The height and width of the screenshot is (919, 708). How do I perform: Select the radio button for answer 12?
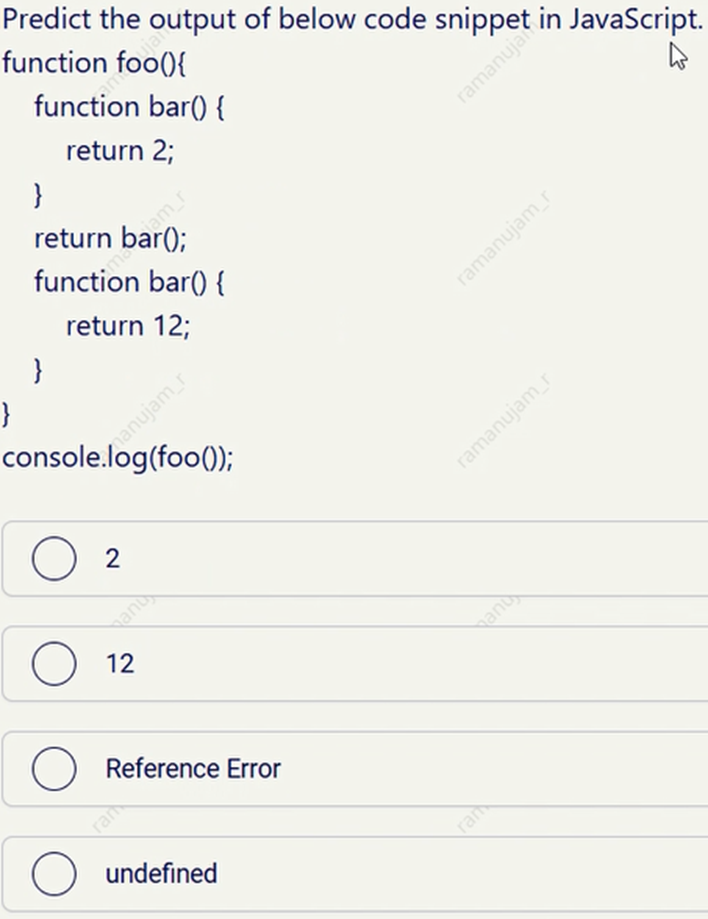54,664
